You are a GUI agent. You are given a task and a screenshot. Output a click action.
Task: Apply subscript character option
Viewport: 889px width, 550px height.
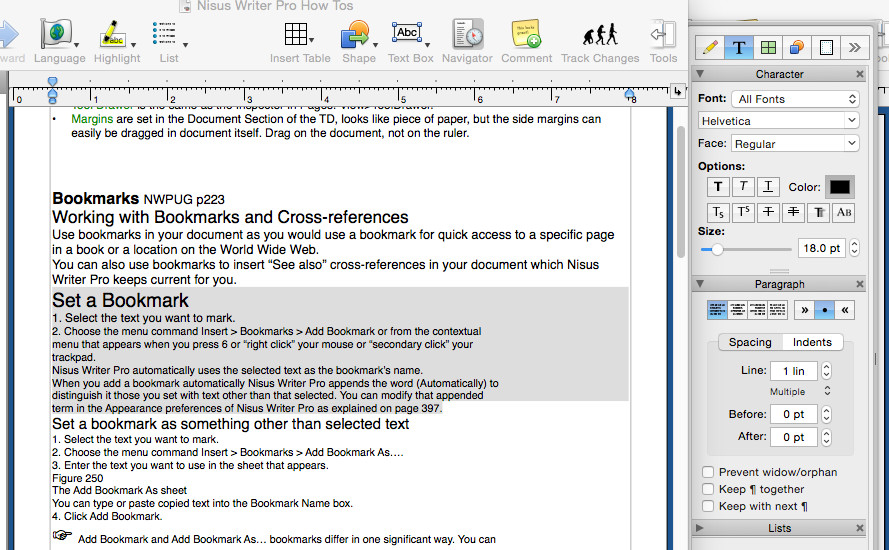coord(718,213)
